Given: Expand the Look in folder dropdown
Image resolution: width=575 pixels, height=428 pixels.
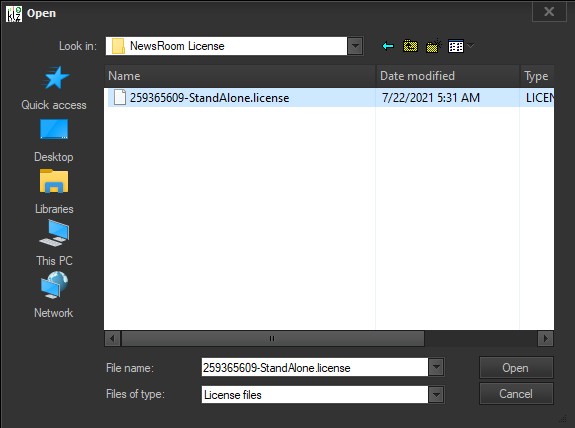Looking at the screenshot, I should coord(355,46).
